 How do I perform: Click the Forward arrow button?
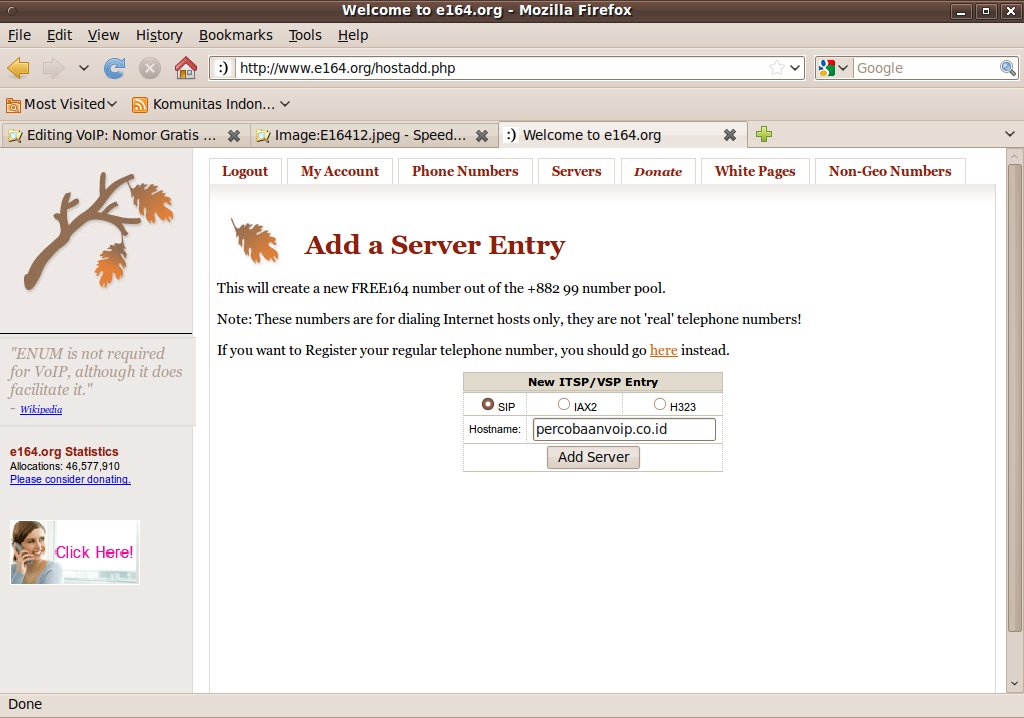tap(54, 68)
